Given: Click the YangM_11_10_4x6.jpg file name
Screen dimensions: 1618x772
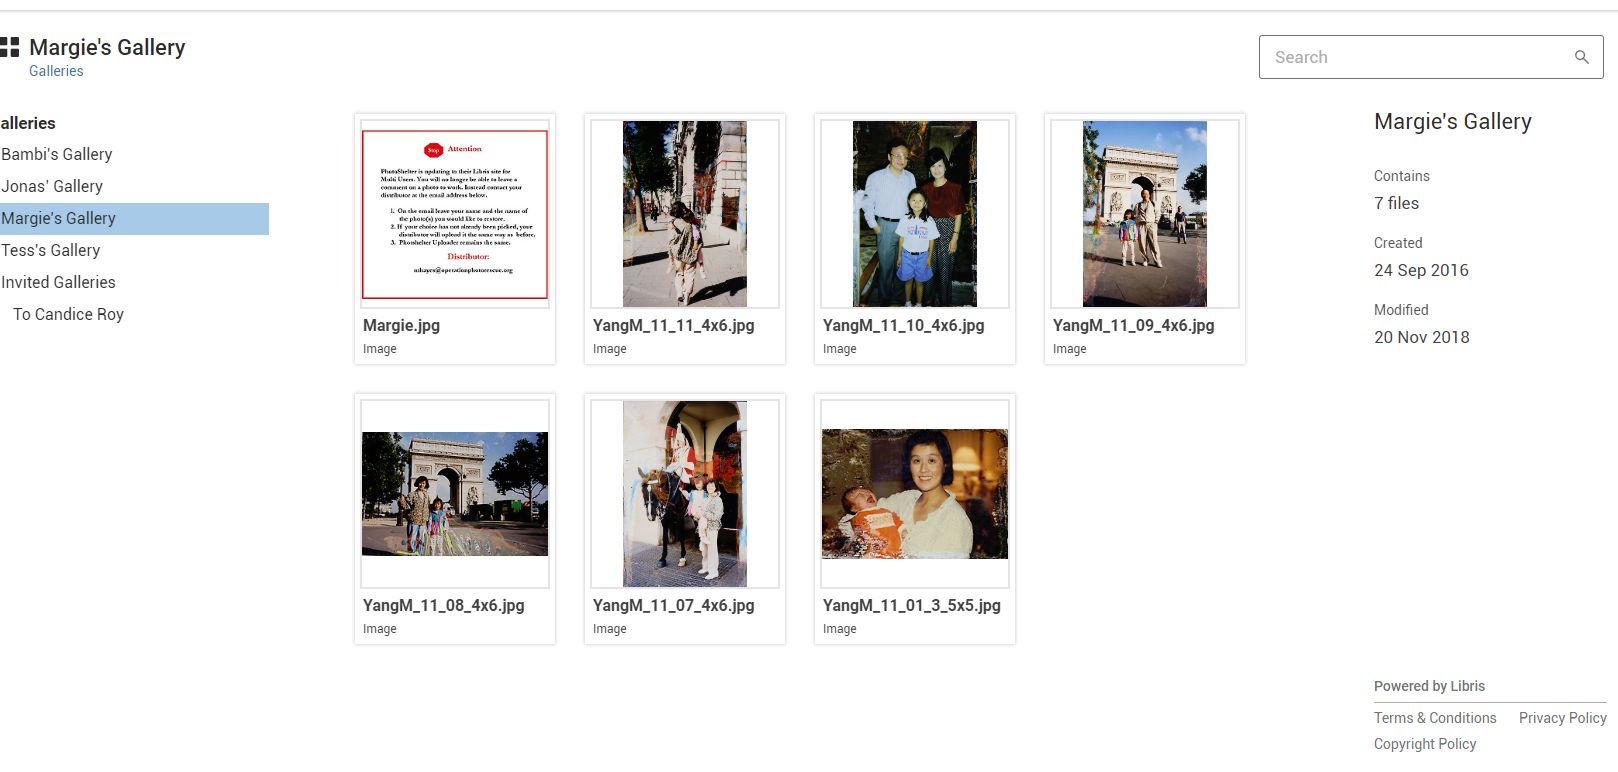Looking at the screenshot, I should (903, 325).
